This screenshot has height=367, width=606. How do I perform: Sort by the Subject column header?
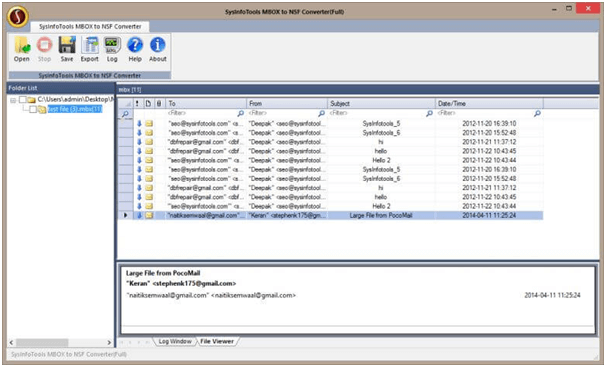pos(381,104)
